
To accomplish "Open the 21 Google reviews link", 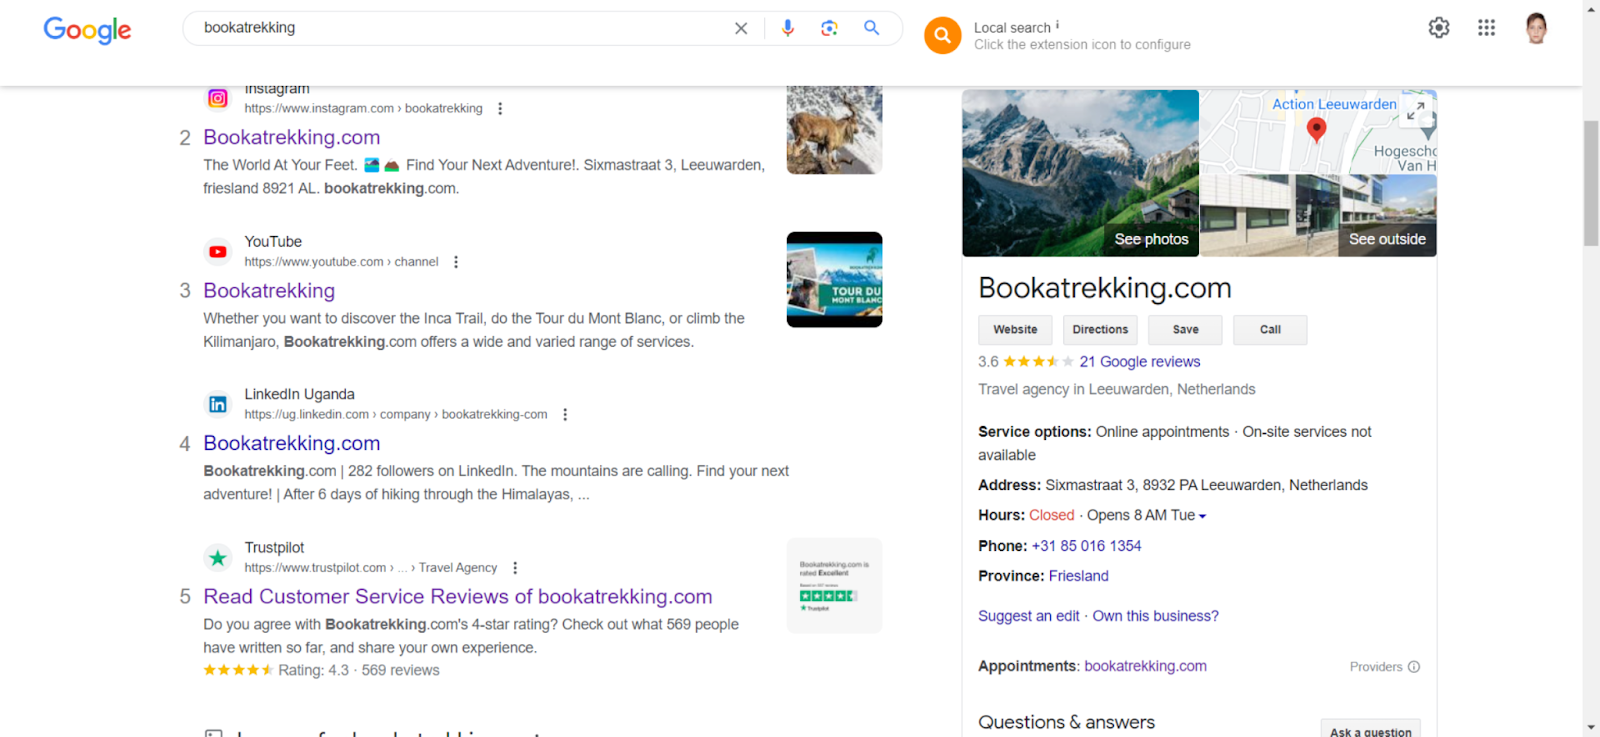I will pos(1140,362).
